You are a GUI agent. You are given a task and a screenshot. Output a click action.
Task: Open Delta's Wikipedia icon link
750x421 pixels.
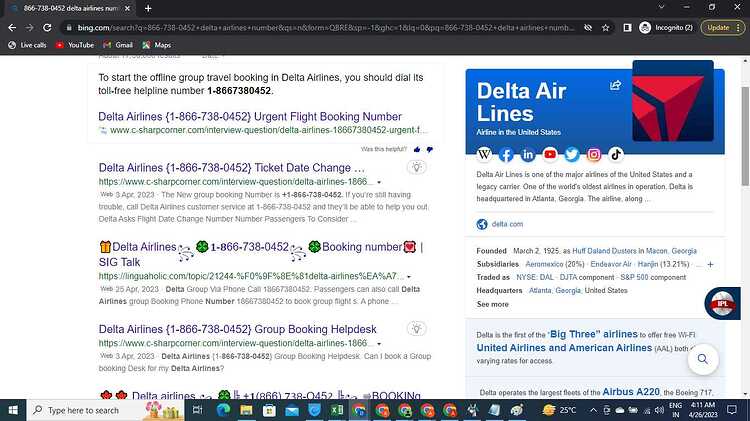click(484, 154)
